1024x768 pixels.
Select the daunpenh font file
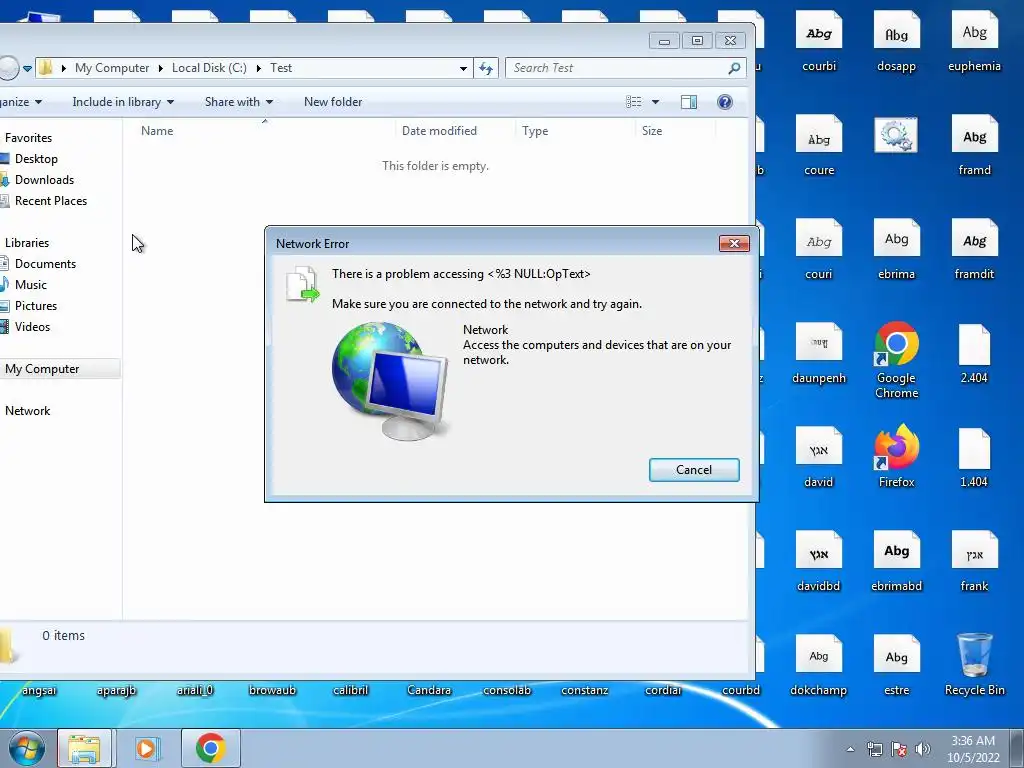(x=818, y=353)
